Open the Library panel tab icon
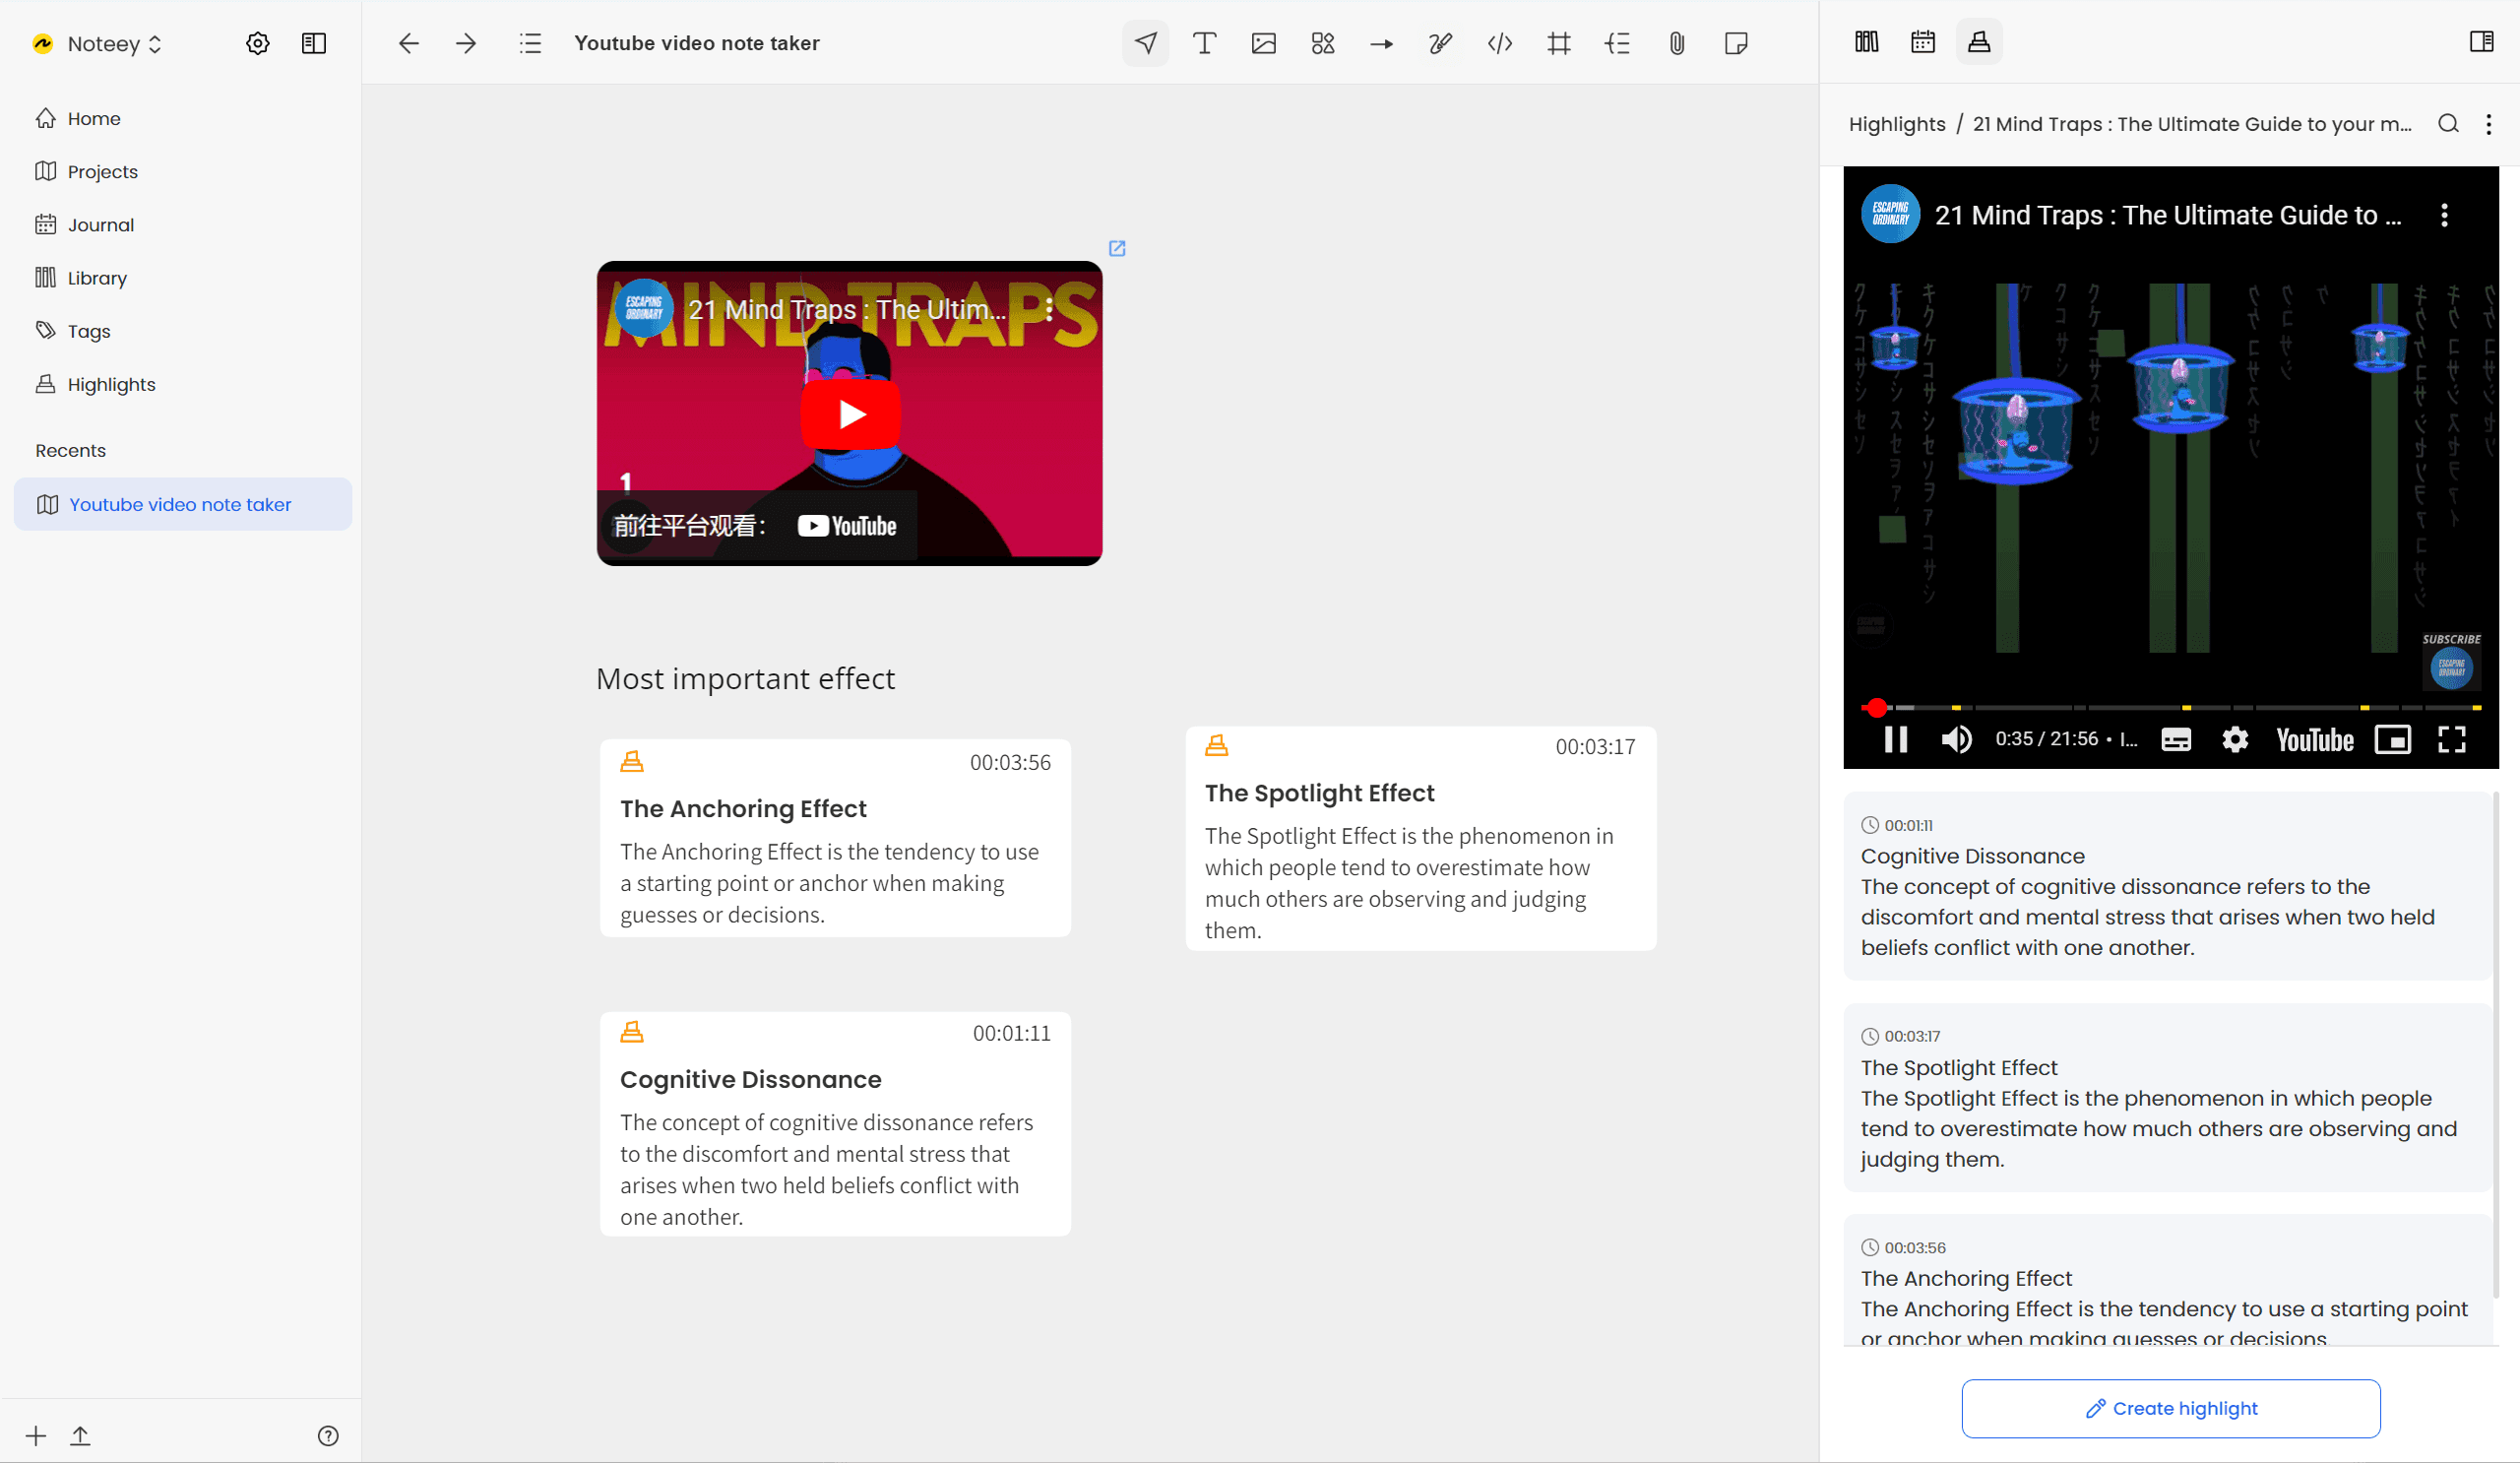Viewport: 2520px width, 1463px height. pos(1866,42)
